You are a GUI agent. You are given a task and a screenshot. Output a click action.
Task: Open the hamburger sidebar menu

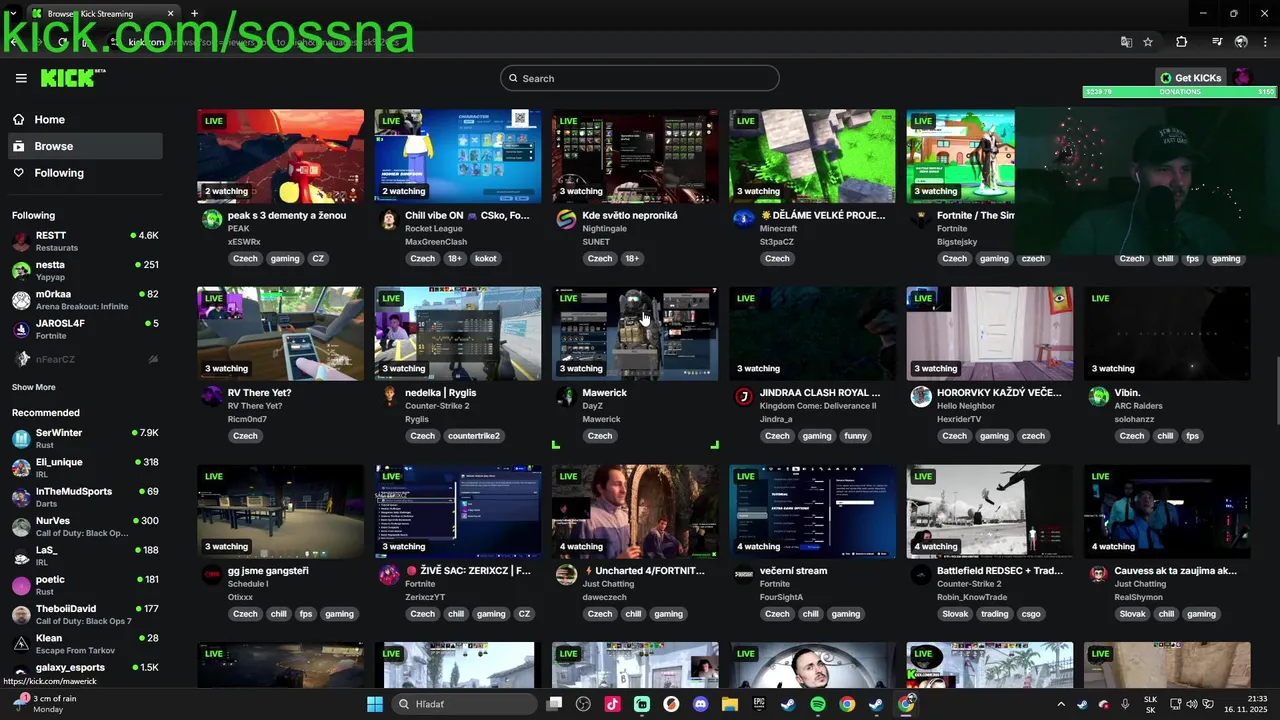[x=21, y=78]
